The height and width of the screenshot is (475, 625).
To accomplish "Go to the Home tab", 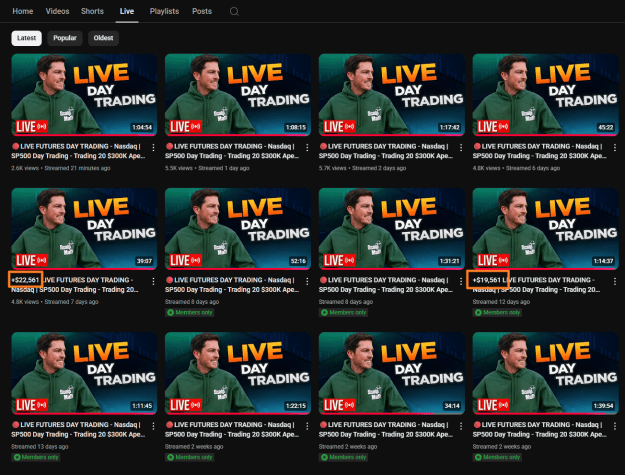I will click(x=23, y=11).
